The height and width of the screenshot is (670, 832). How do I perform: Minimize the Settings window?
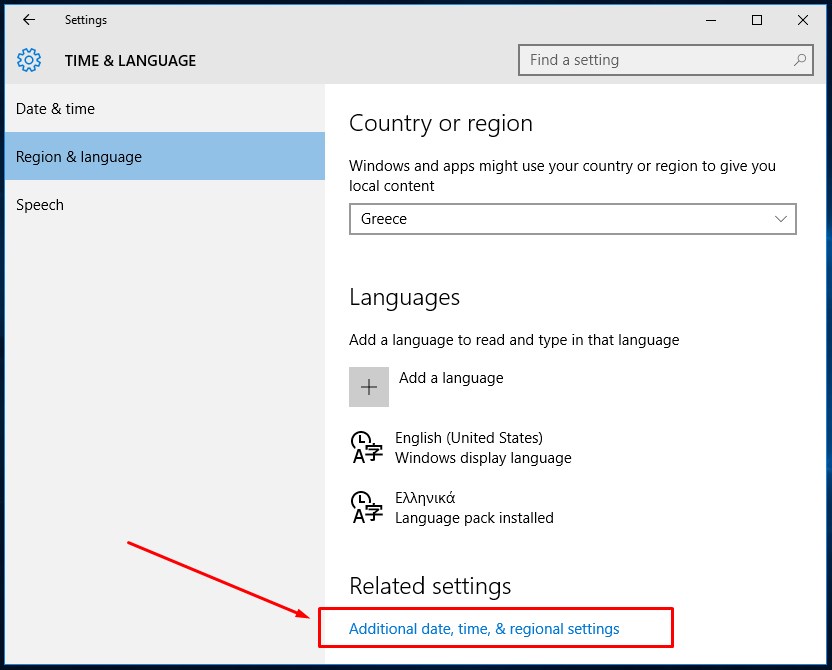[x=711, y=20]
